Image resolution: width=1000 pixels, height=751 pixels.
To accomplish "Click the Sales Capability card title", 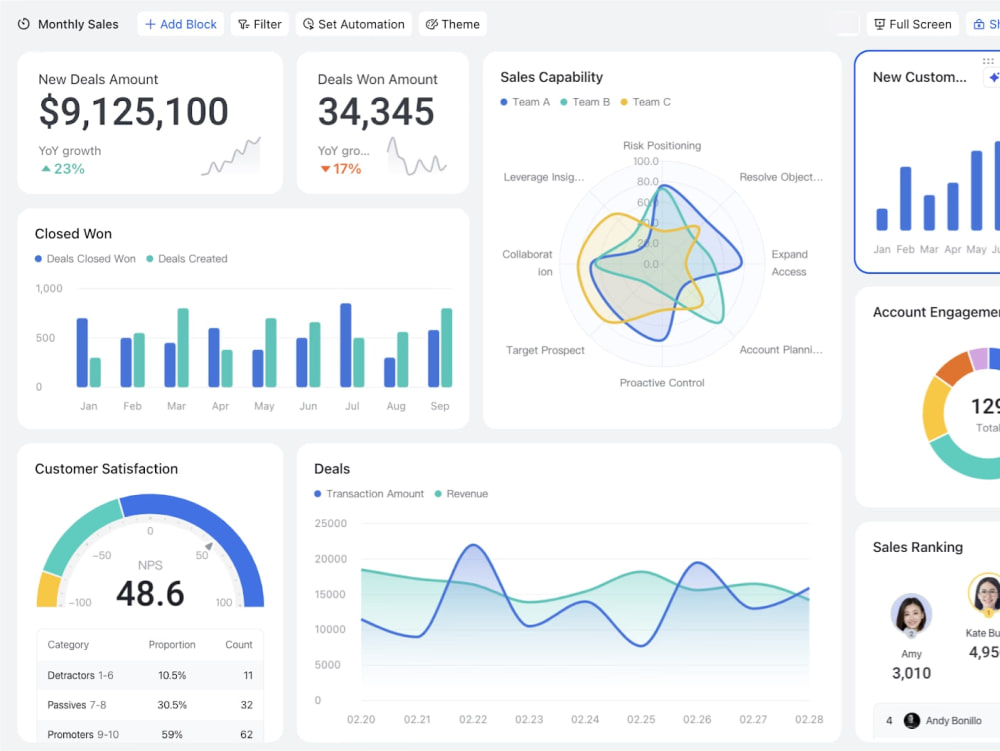I will click(x=552, y=77).
